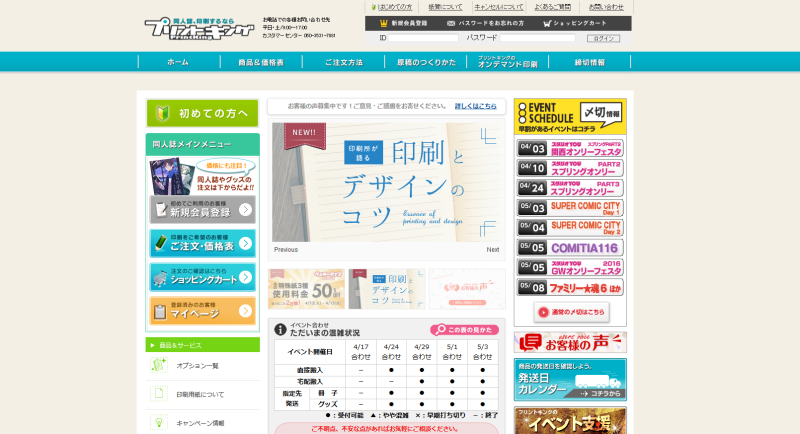Screen dimensions: 800x434
Task: Select ご注文方法 in the navigation bar
Action: tap(343, 62)
